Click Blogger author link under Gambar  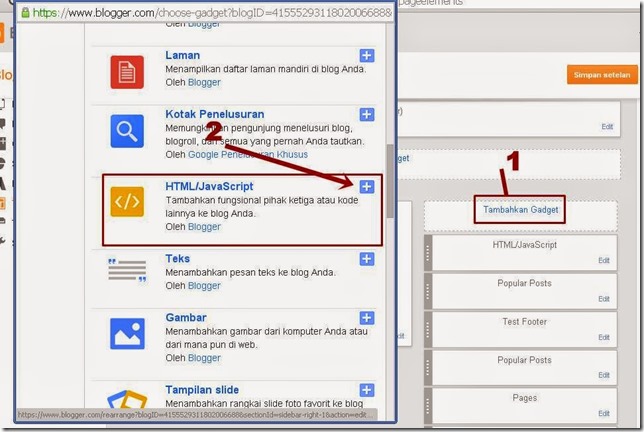(204, 358)
